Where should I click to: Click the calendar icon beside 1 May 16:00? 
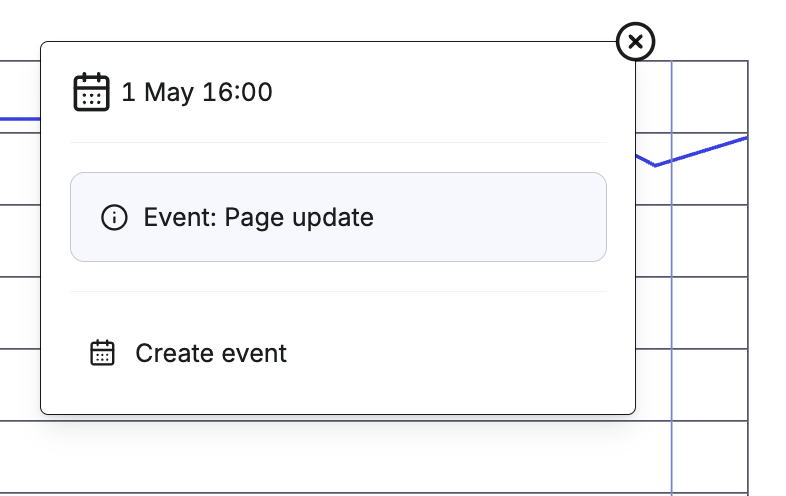pyautogui.click(x=91, y=92)
